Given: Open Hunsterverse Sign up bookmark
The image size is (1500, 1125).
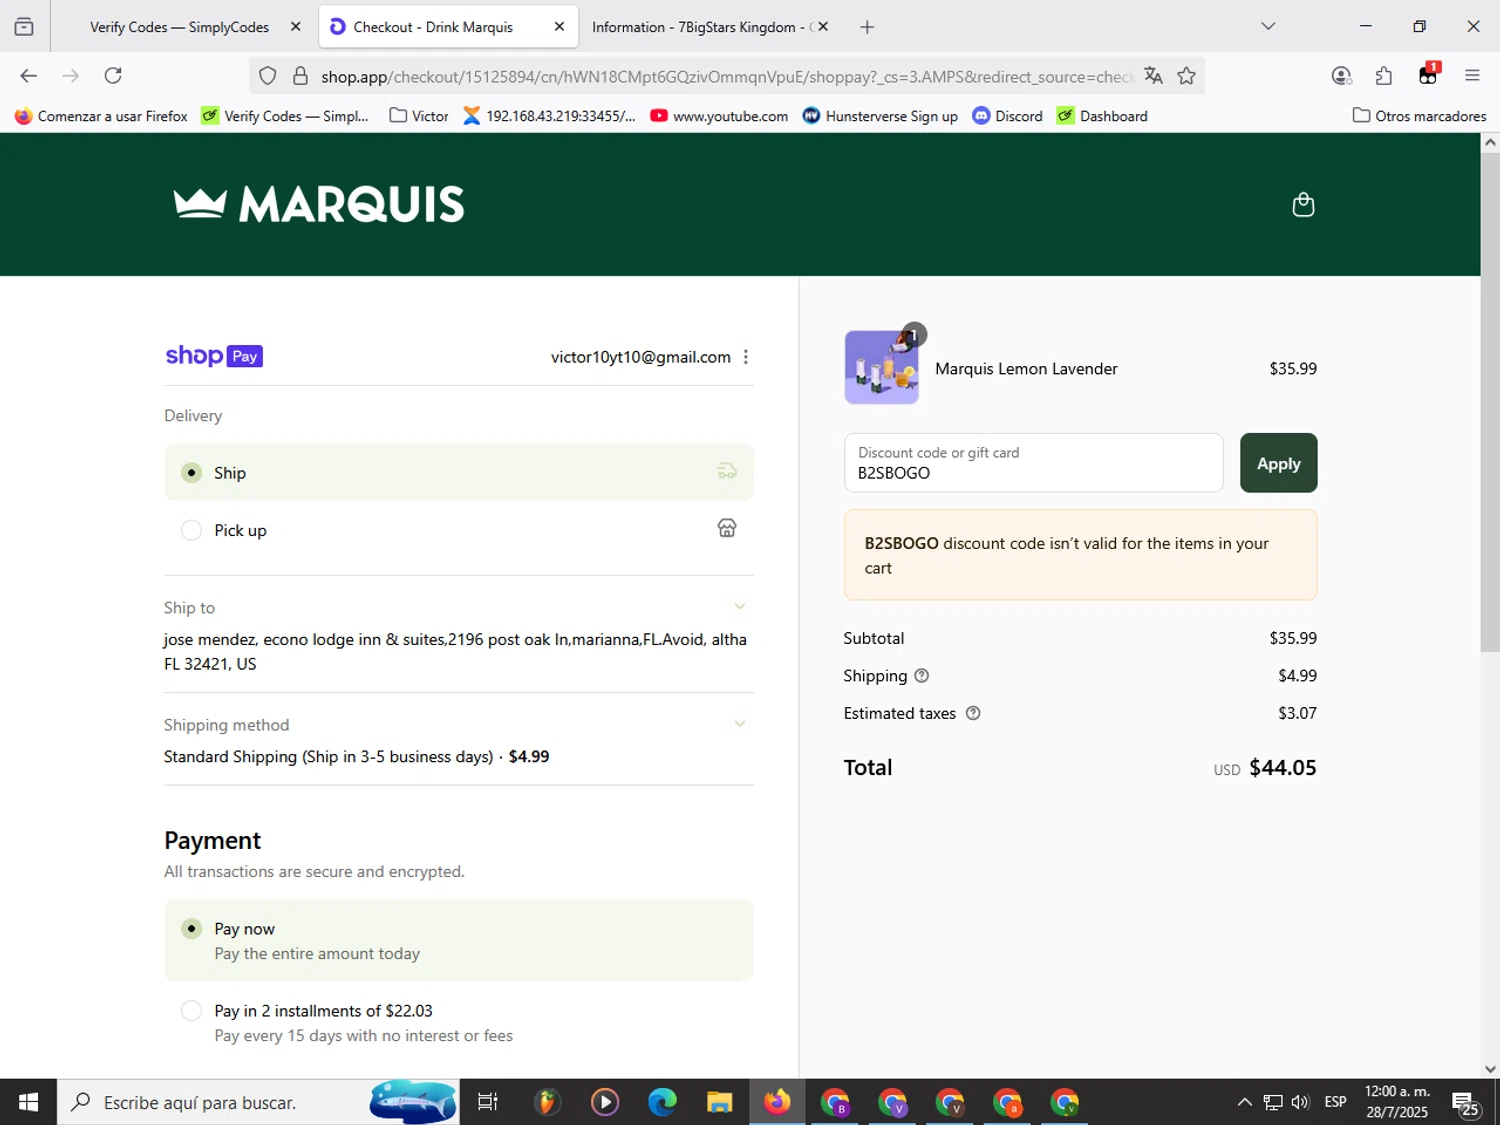Looking at the screenshot, I should 880,116.
